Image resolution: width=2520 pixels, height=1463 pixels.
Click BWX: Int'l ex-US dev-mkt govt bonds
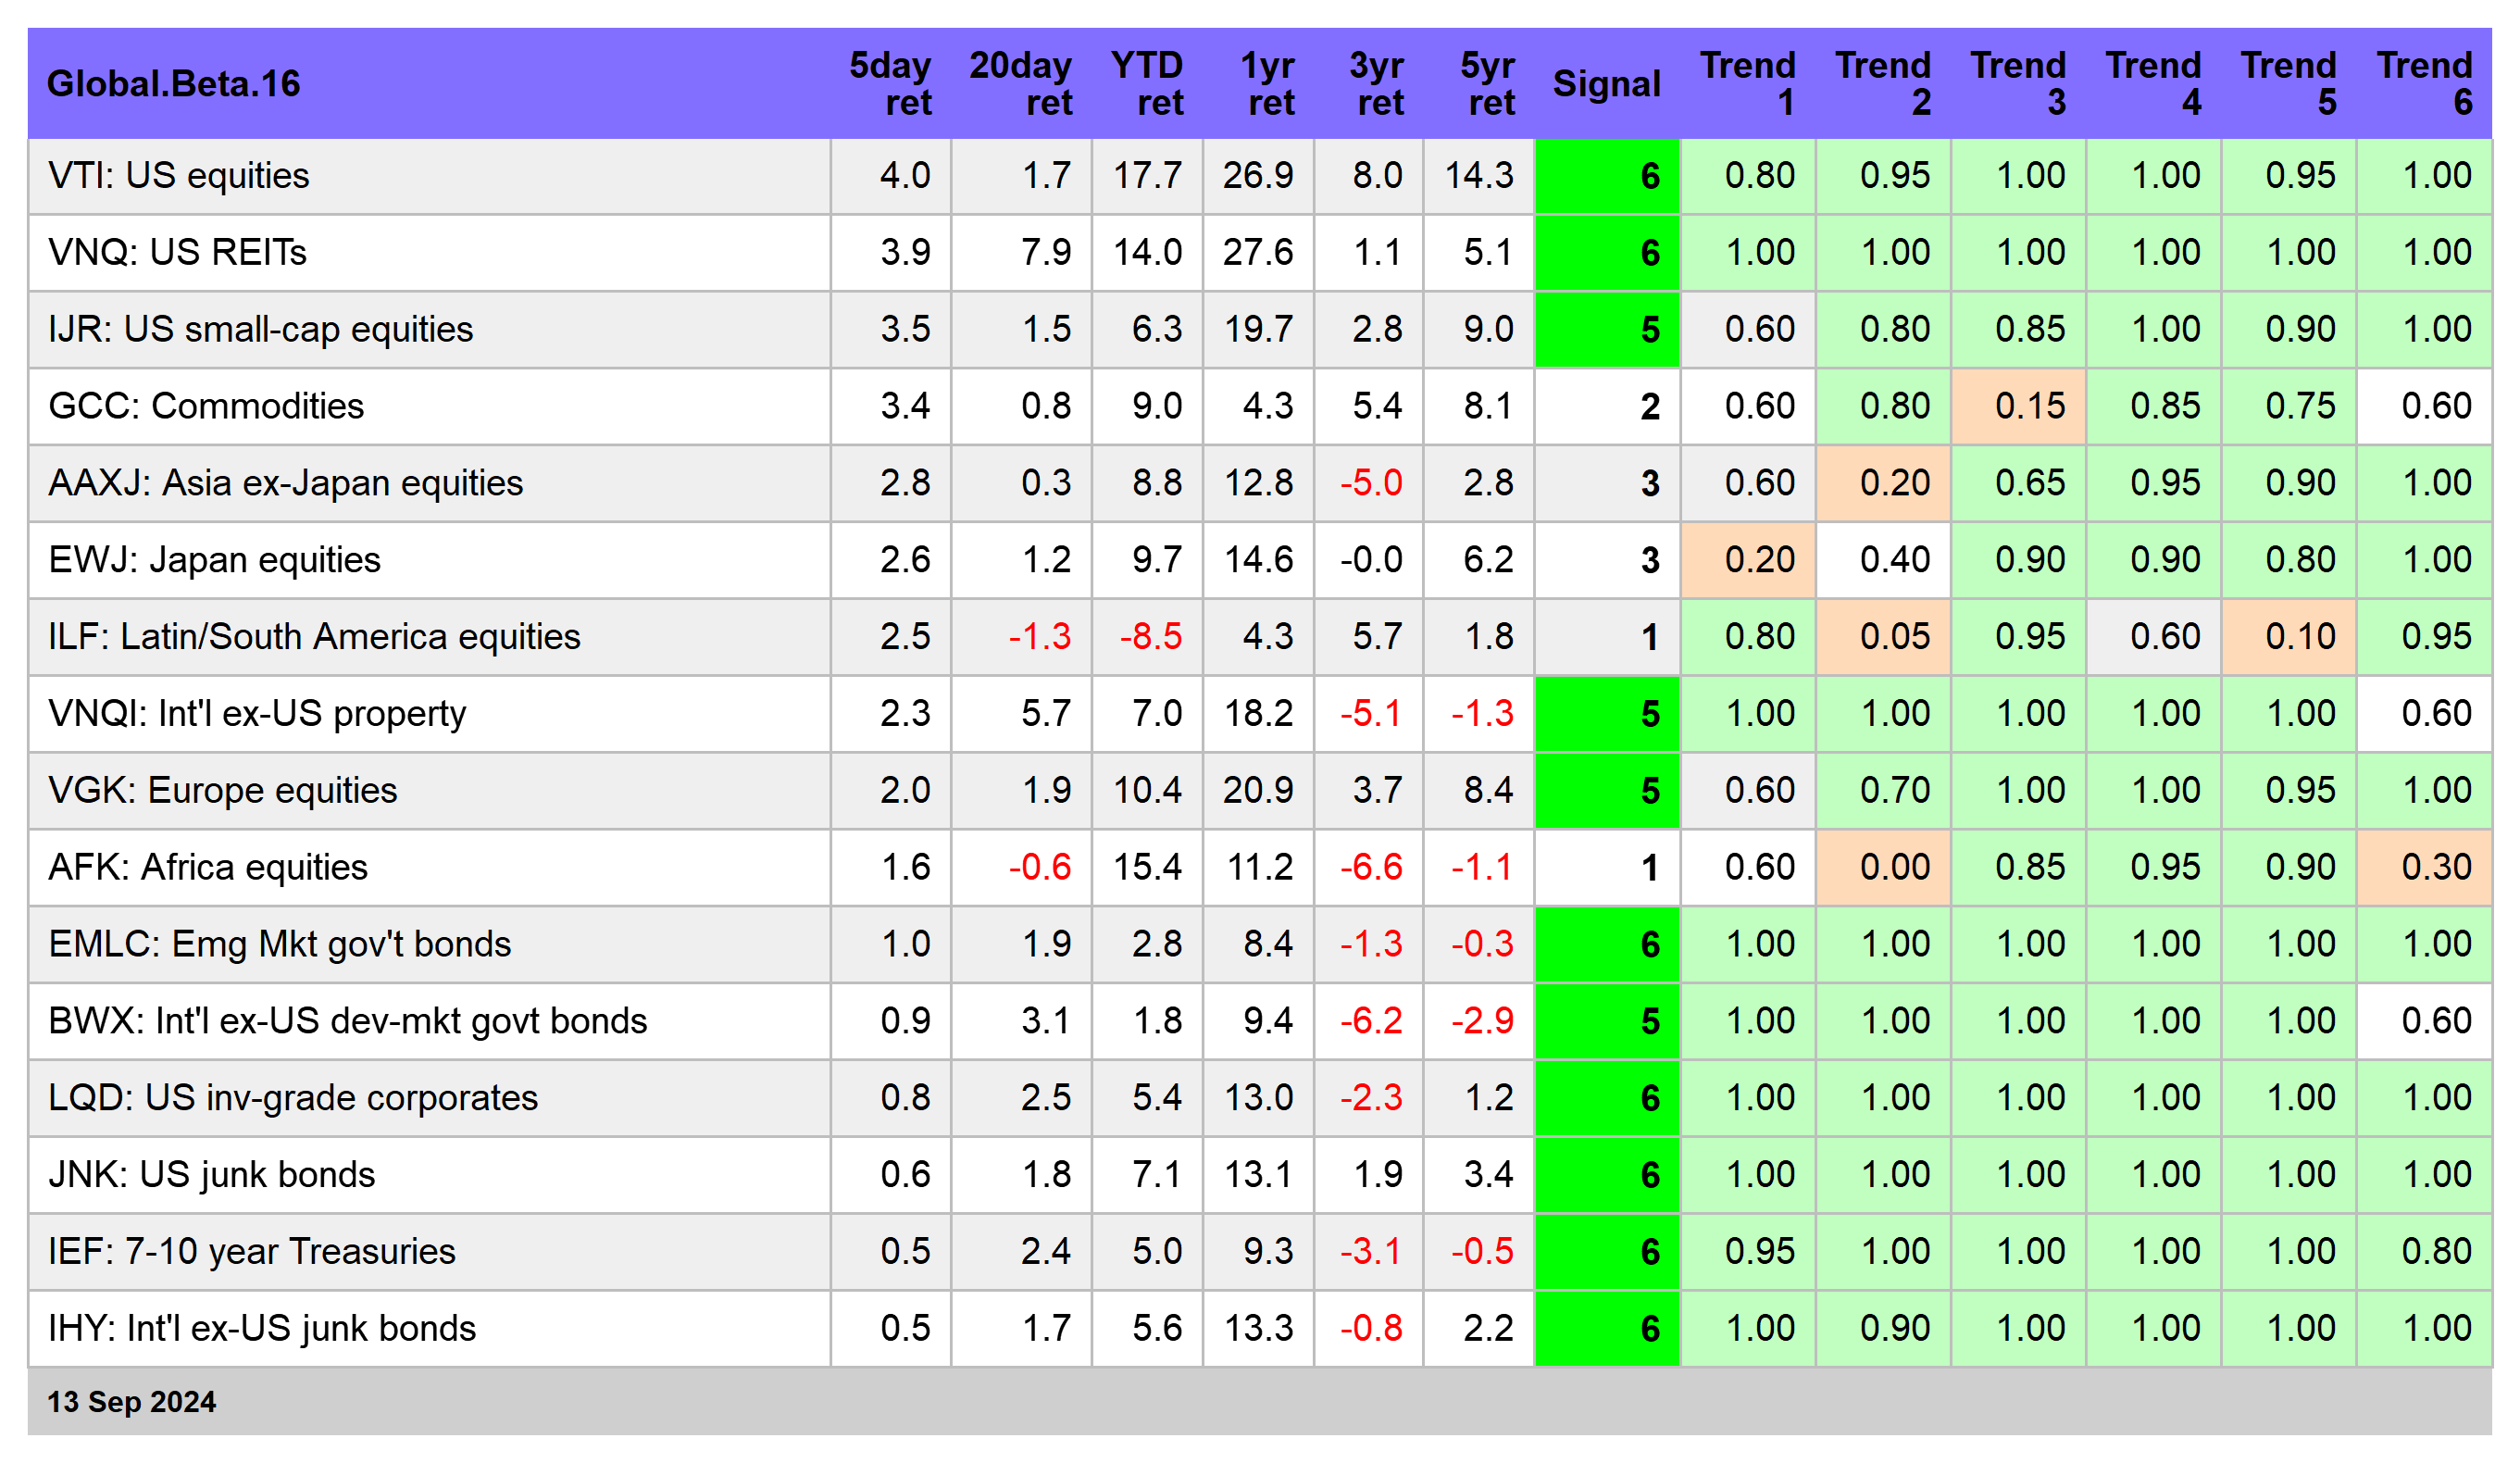click(x=347, y=1021)
